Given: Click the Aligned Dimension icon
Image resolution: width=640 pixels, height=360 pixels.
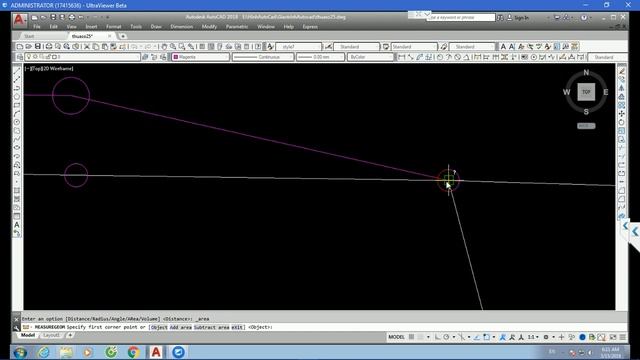Looking at the screenshot, I should 411,57.
